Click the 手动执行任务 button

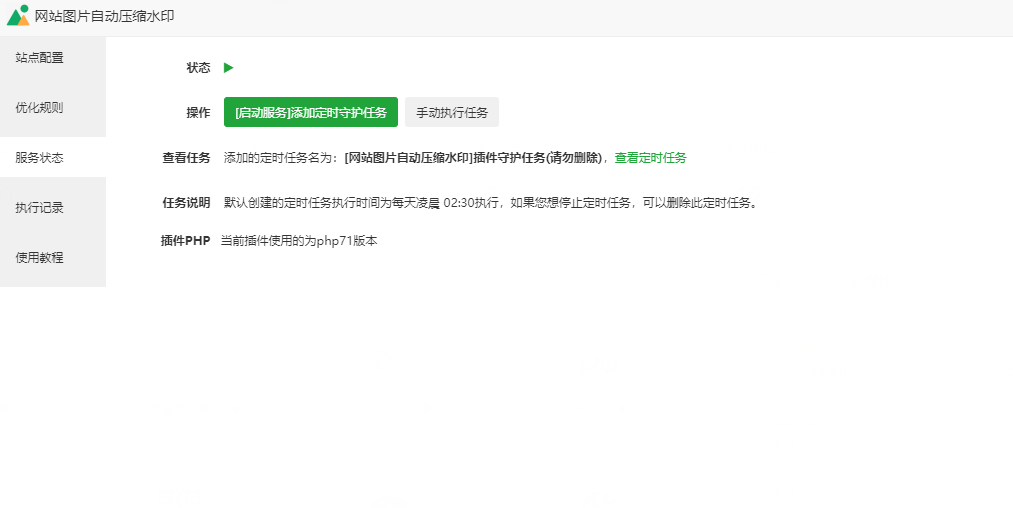(452, 112)
